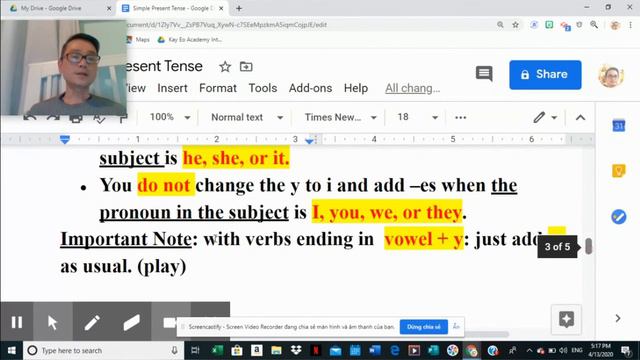Pause the Screencastify recording
This screenshot has height=360, width=640.
(17, 322)
